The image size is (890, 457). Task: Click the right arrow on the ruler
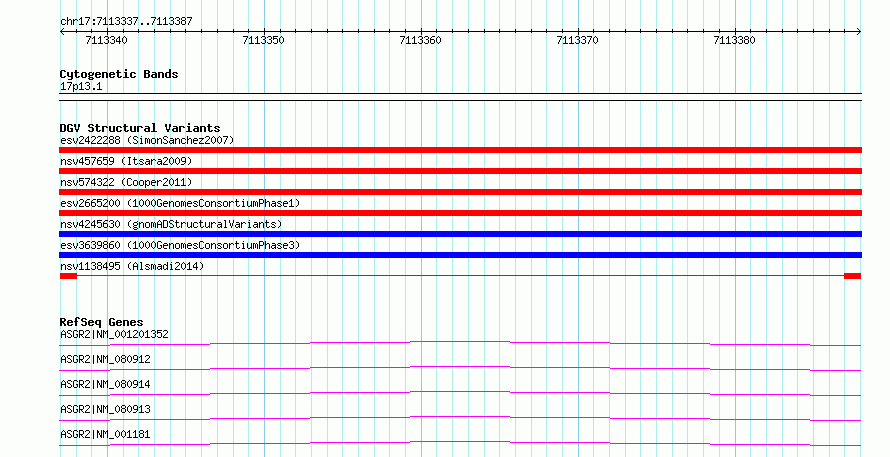(x=858, y=32)
